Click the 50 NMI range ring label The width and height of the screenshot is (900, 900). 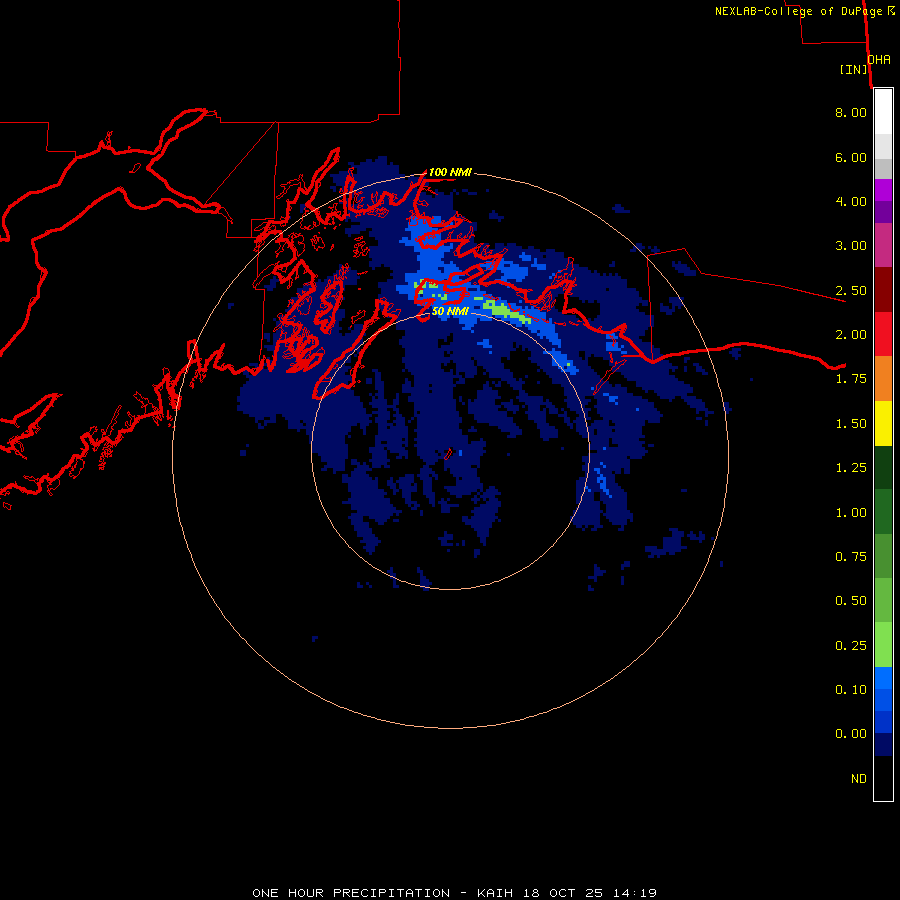(x=450, y=311)
